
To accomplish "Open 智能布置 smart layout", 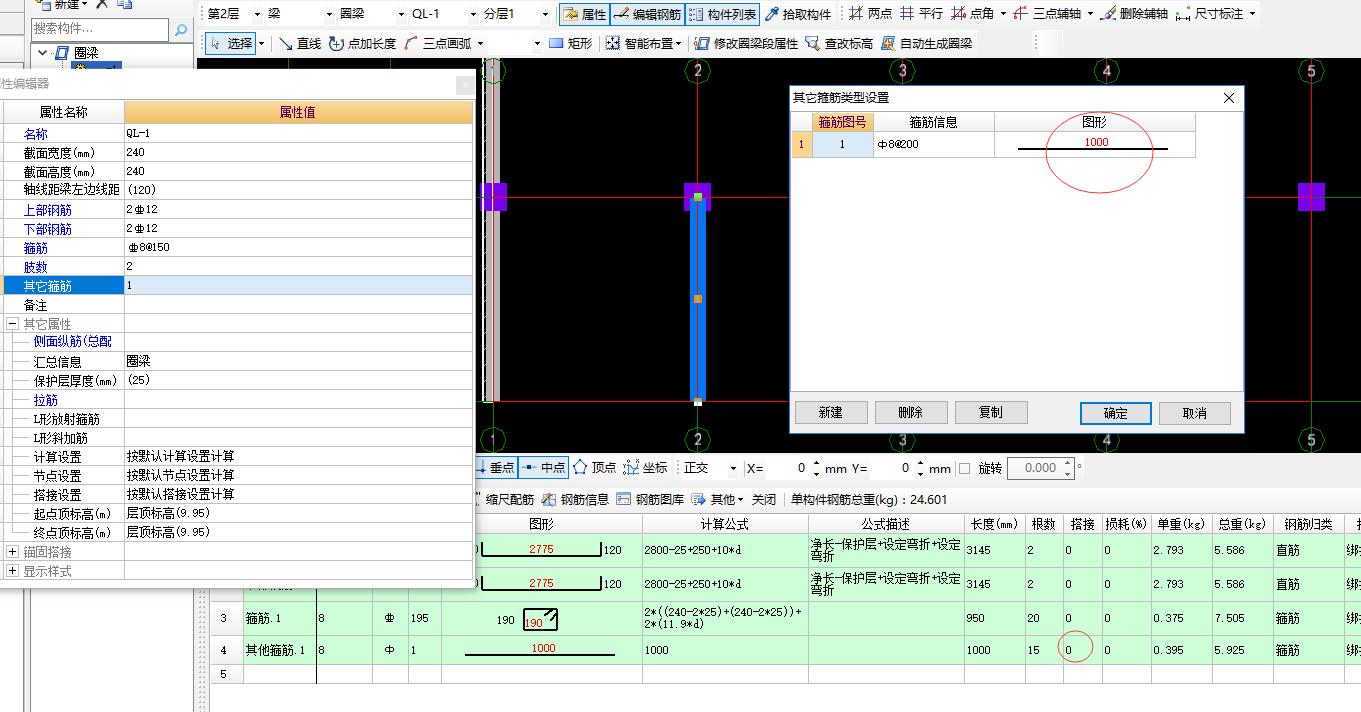I will click(x=644, y=44).
